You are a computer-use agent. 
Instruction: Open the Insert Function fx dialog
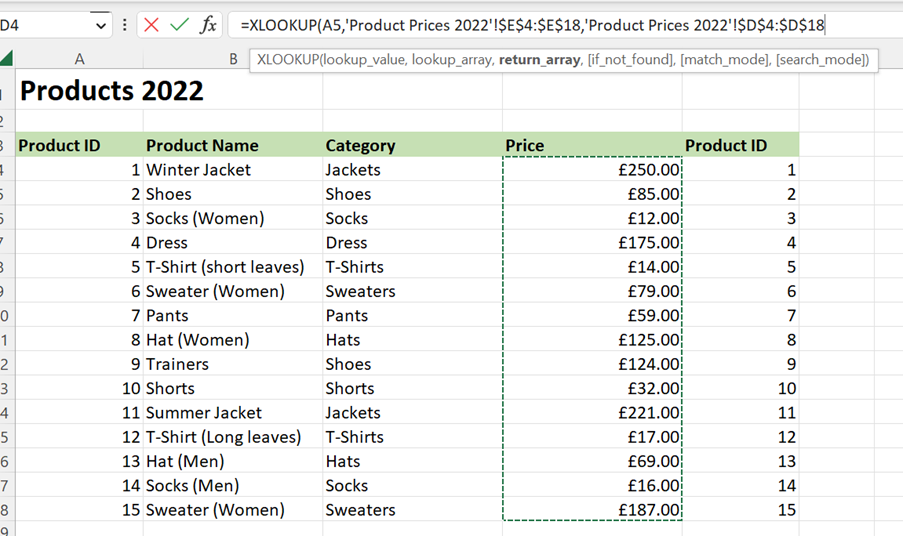click(x=208, y=25)
